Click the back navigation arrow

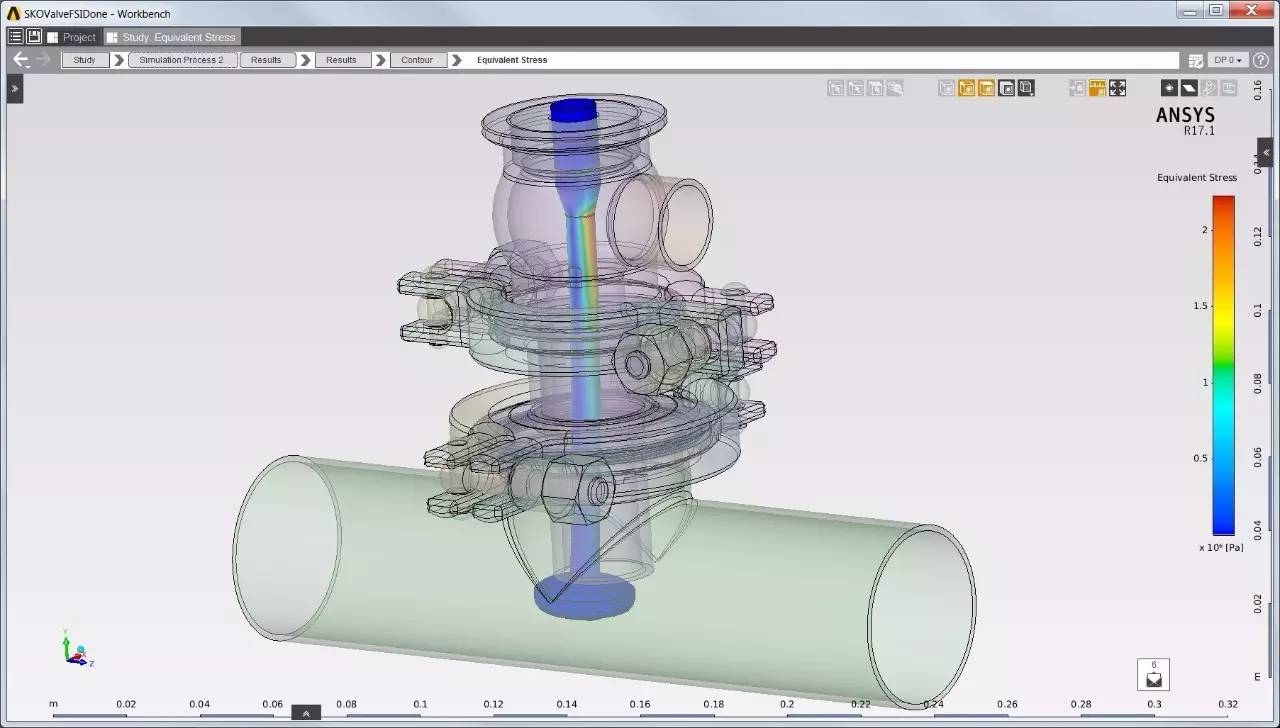click(20, 60)
